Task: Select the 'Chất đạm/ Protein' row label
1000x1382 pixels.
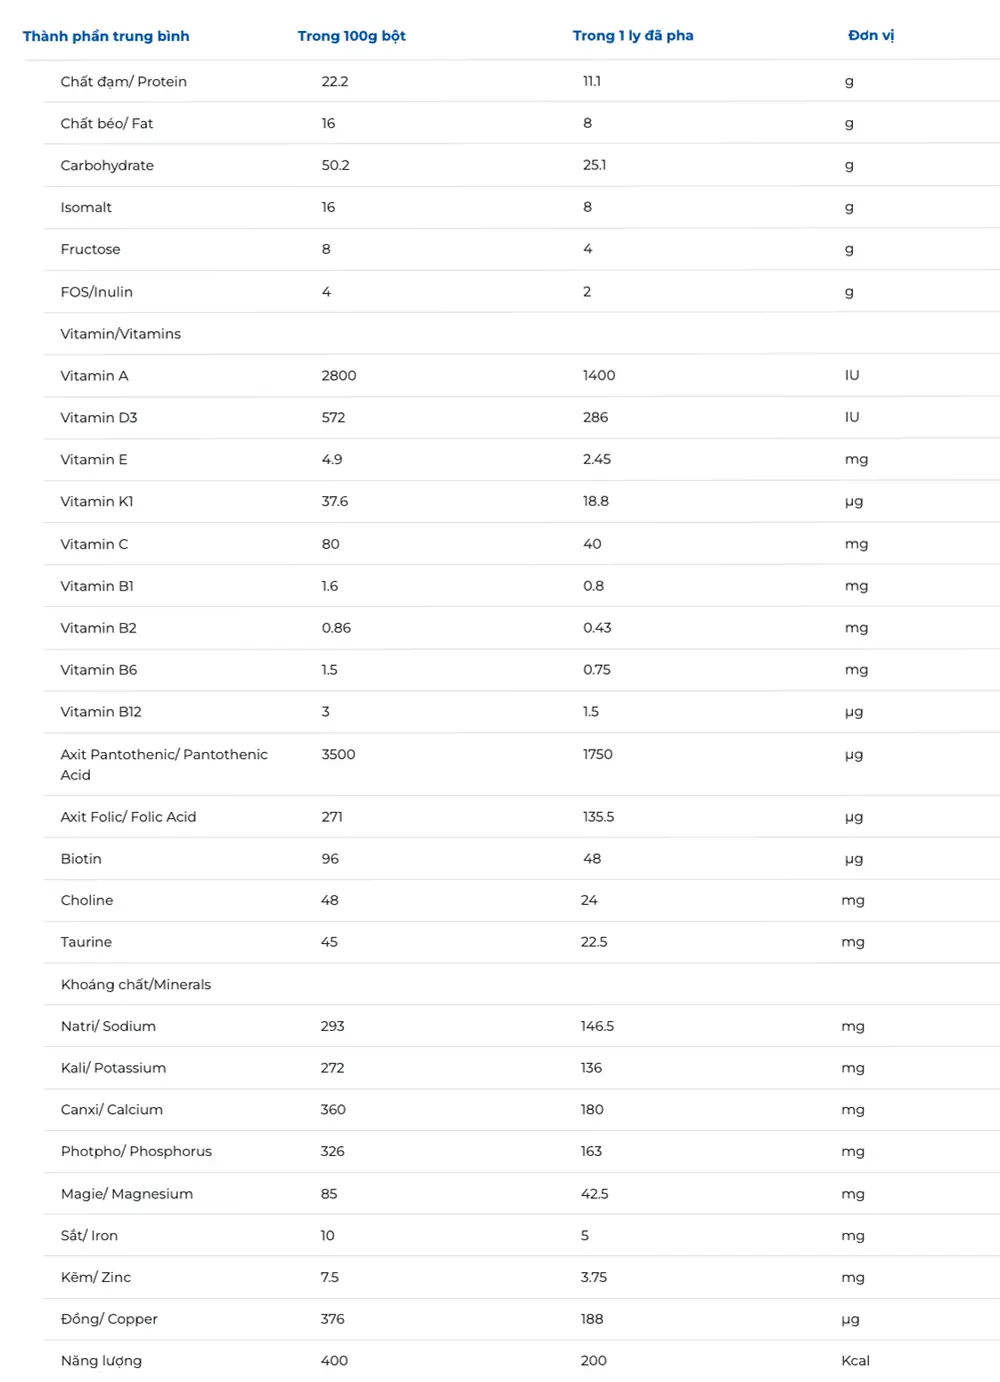Action: [x=123, y=82]
